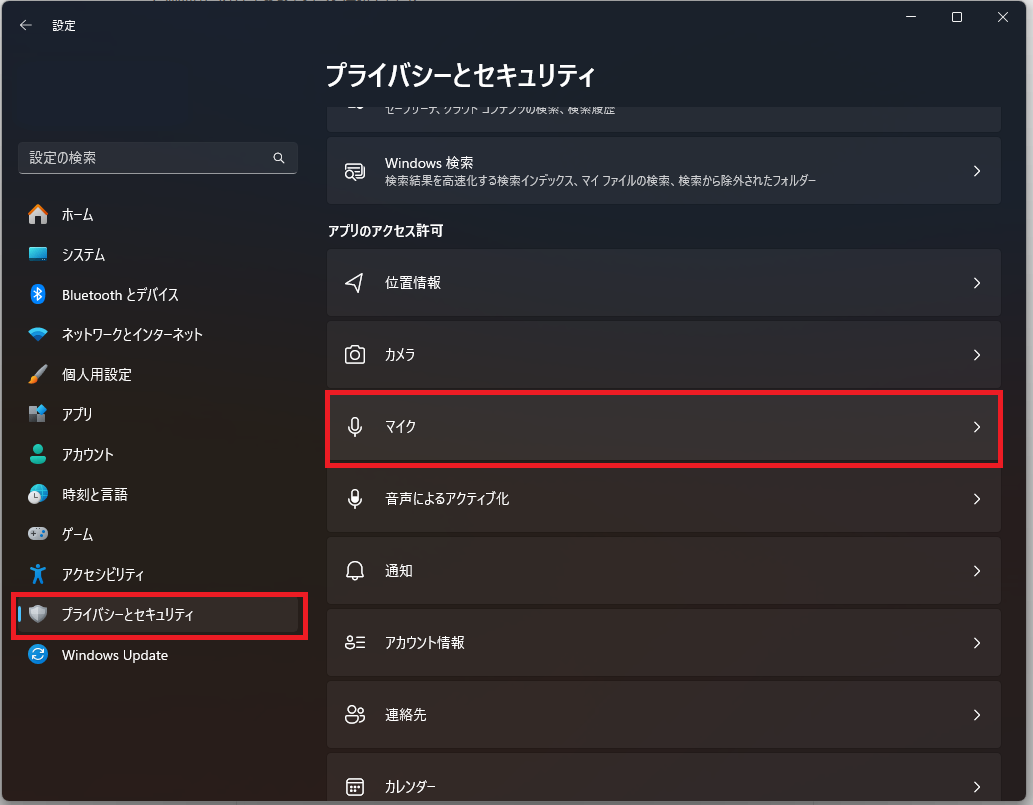Open 時刻と言語 settings
The height and width of the screenshot is (805, 1033).
(157, 494)
